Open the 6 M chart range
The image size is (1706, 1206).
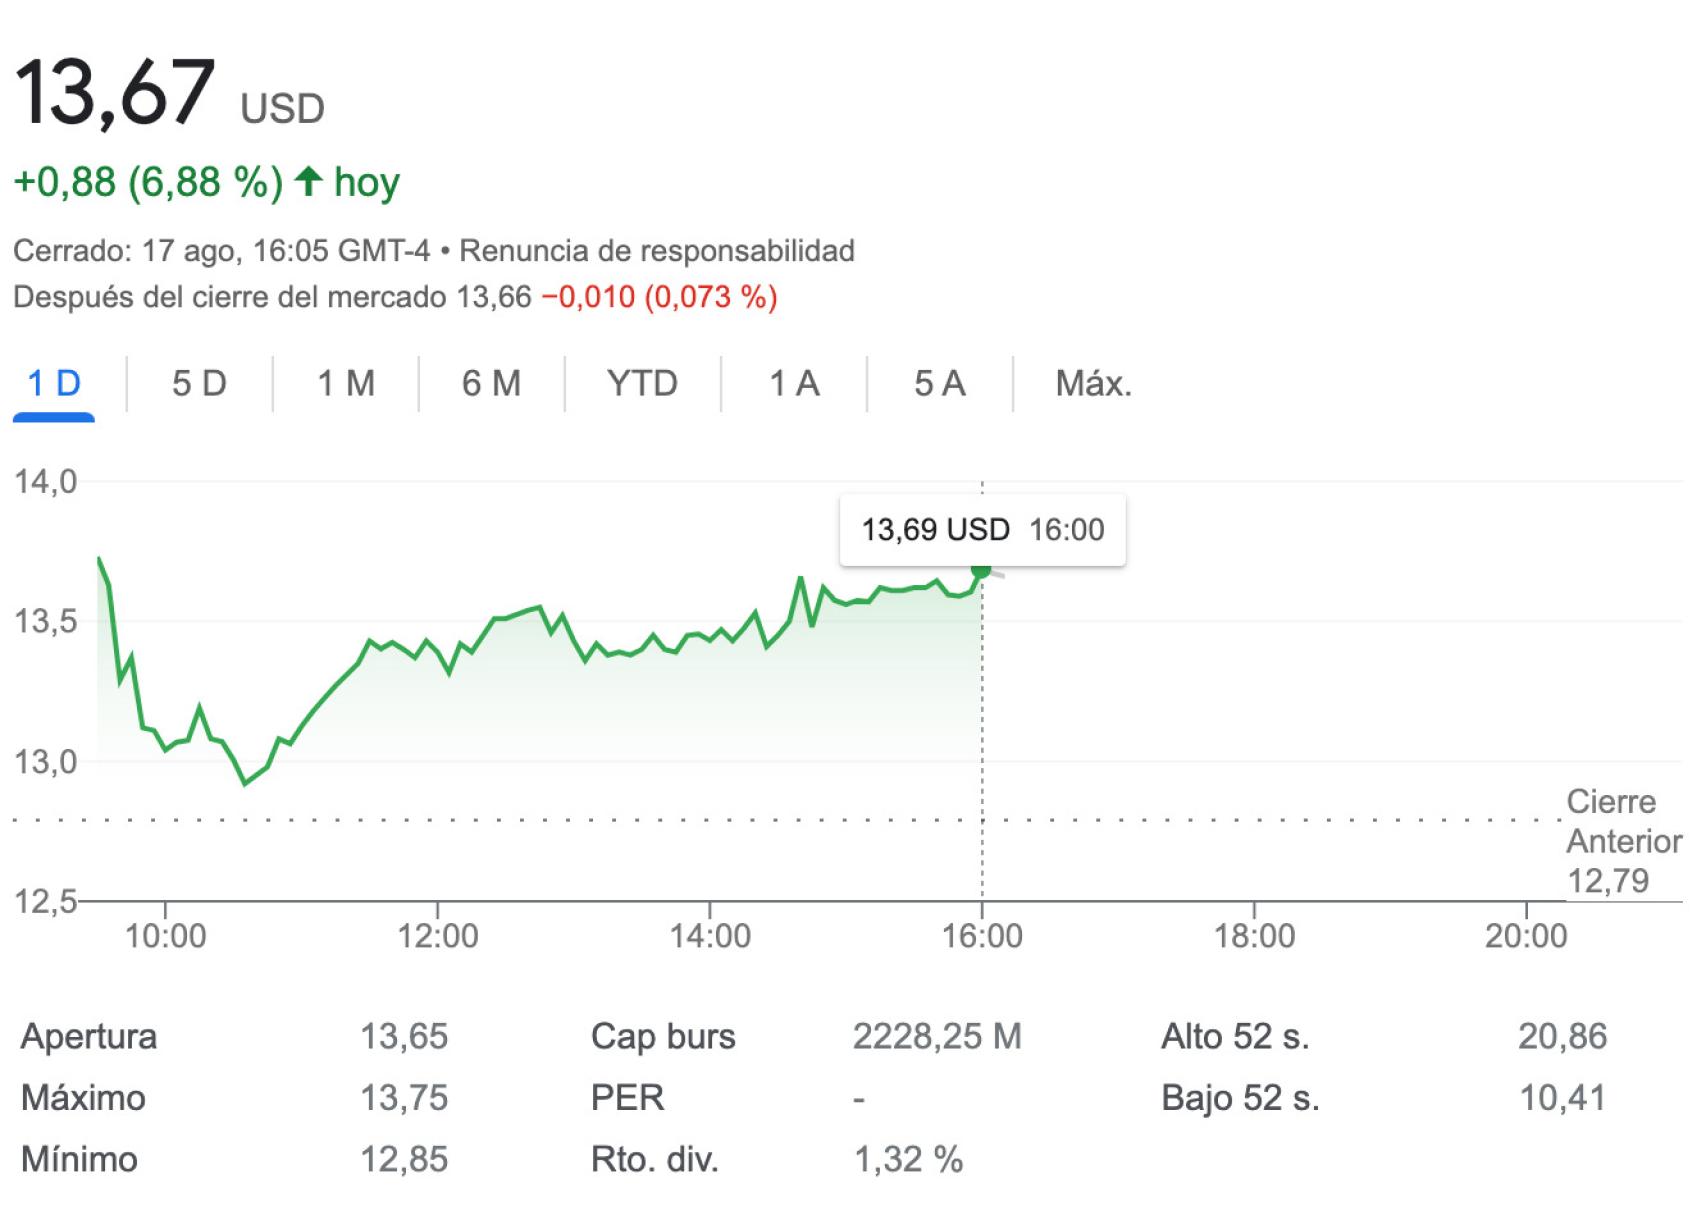click(491, 383)
